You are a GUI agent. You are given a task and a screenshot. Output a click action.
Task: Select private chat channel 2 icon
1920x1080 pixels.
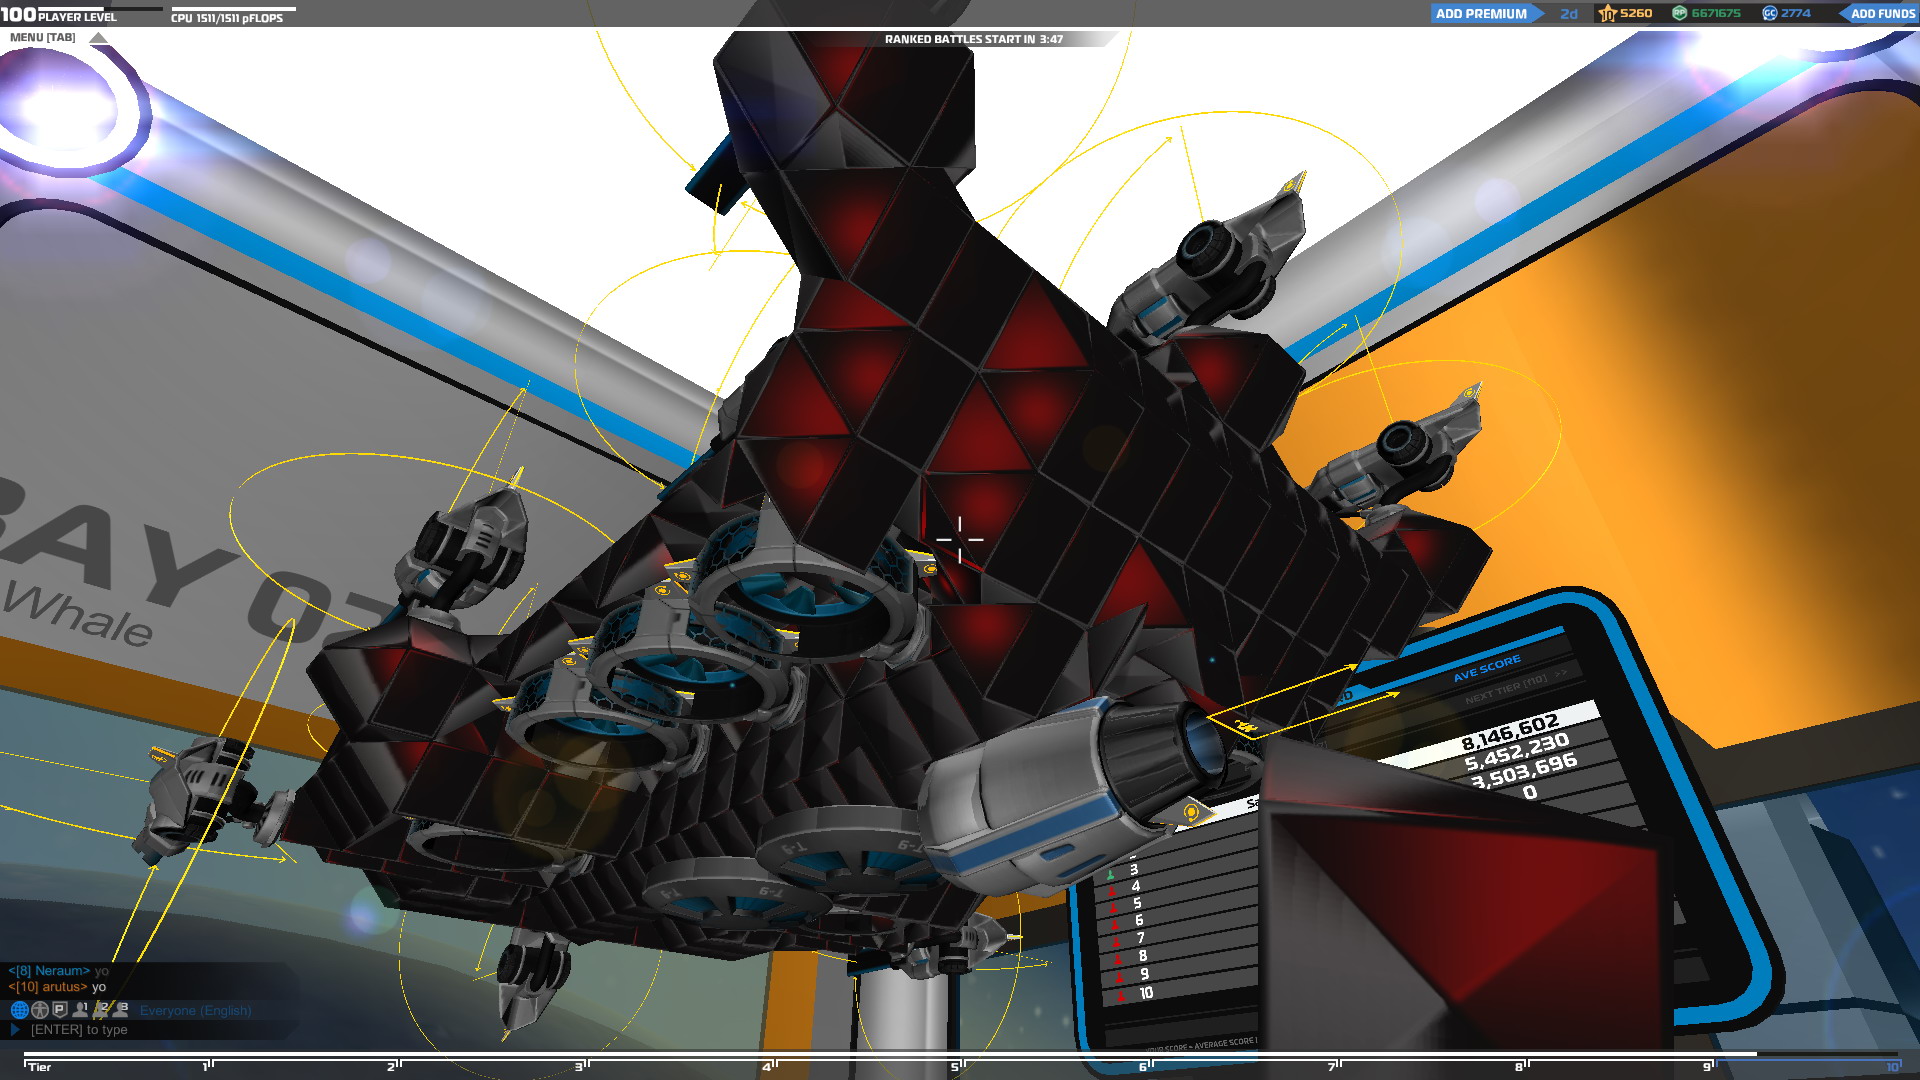click(100, 1010)
